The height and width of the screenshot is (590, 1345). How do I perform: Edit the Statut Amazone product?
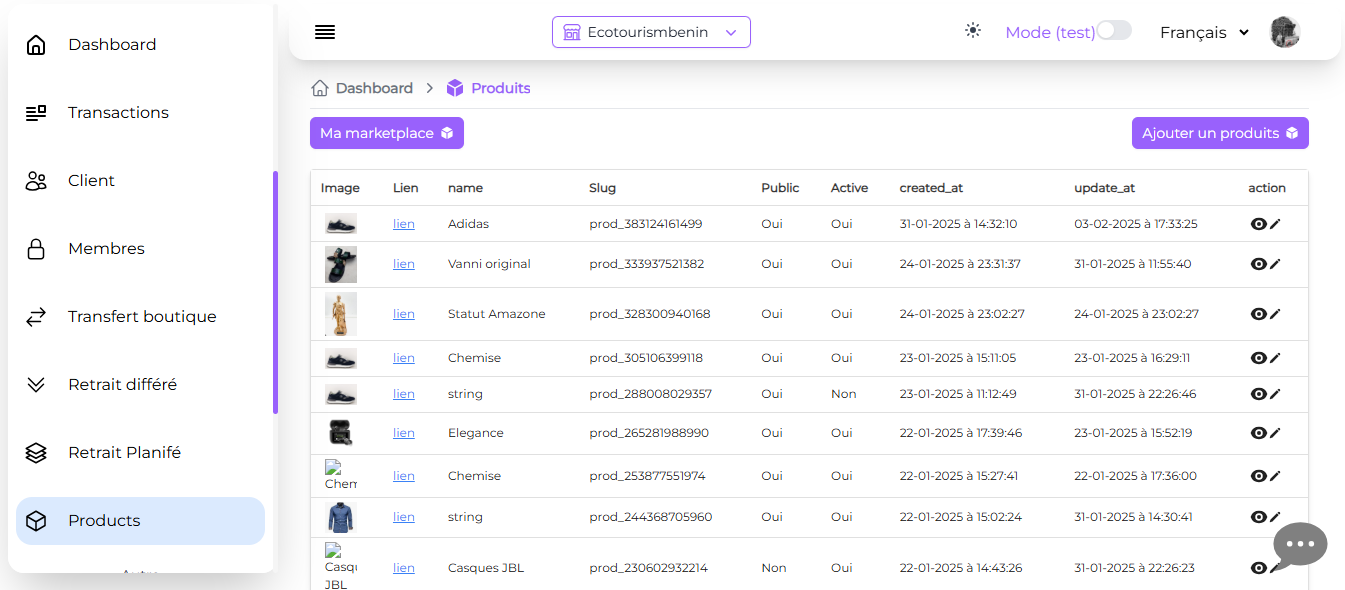pos(1275,314)
